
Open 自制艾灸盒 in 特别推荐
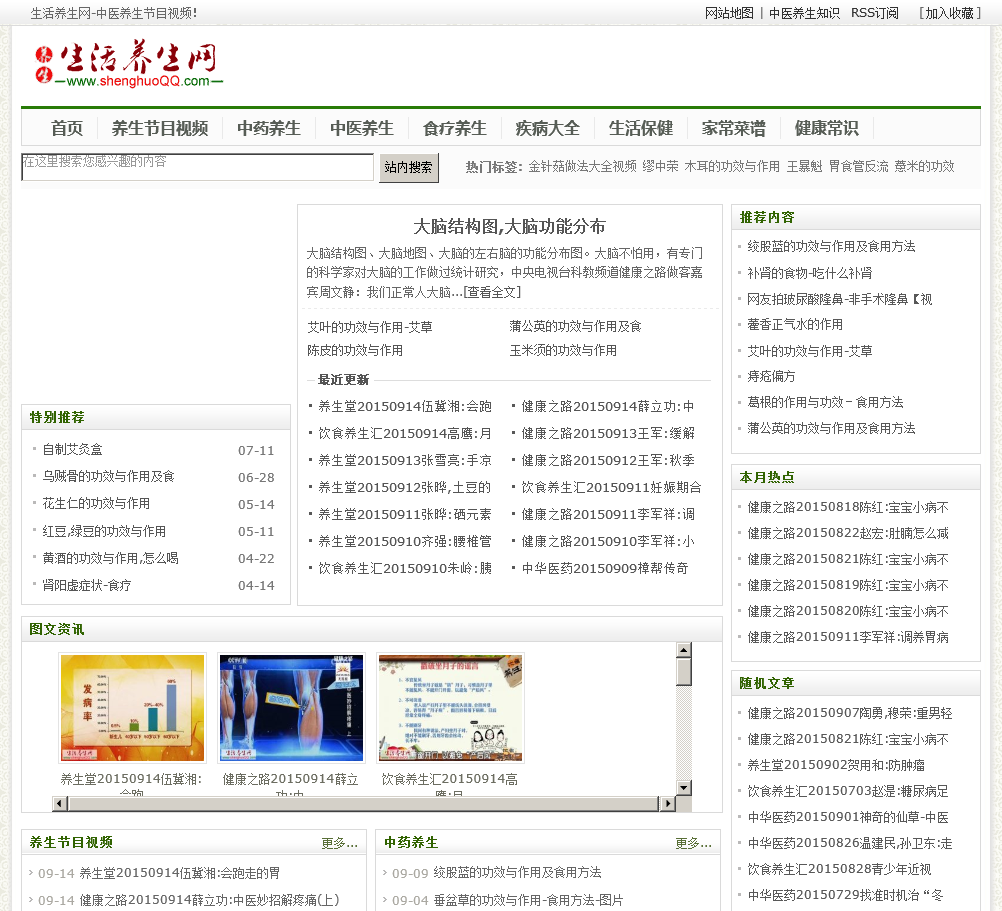(x=72, y=450)
